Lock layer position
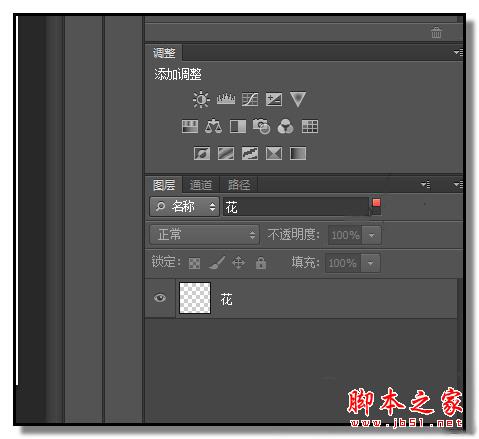479x439 pixels. 239,263
